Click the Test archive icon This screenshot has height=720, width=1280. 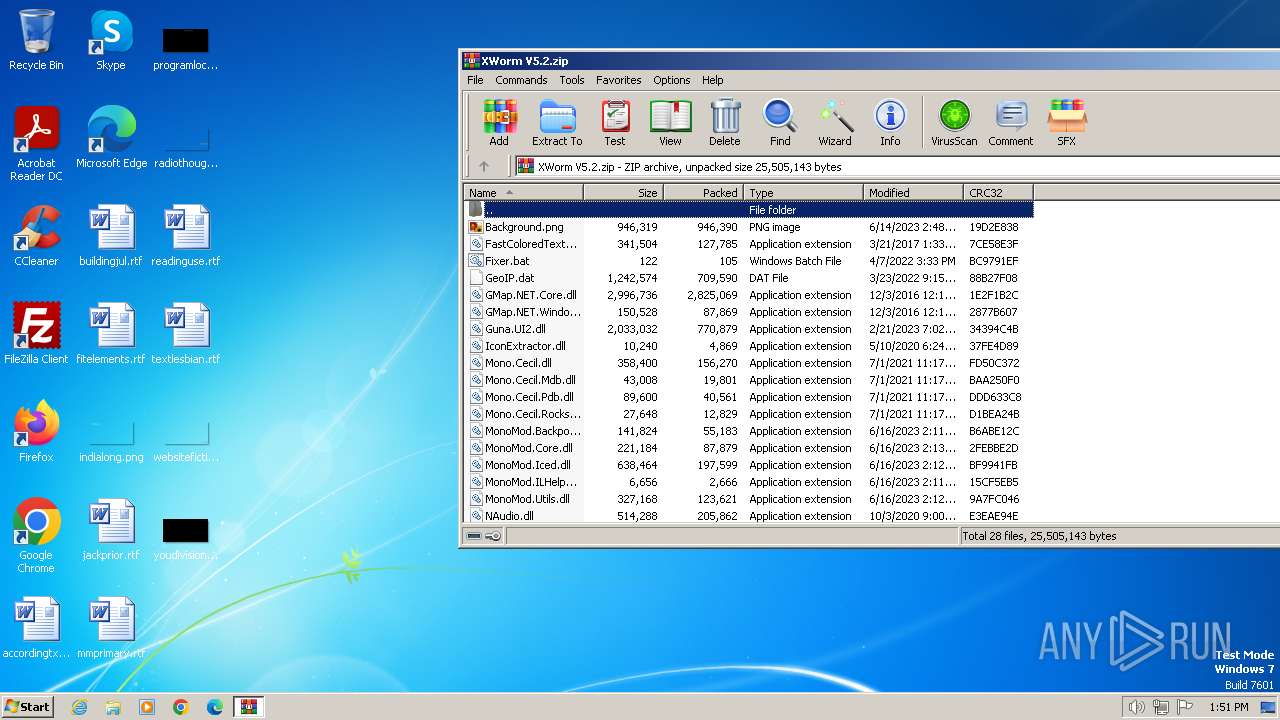pos(615,123)
